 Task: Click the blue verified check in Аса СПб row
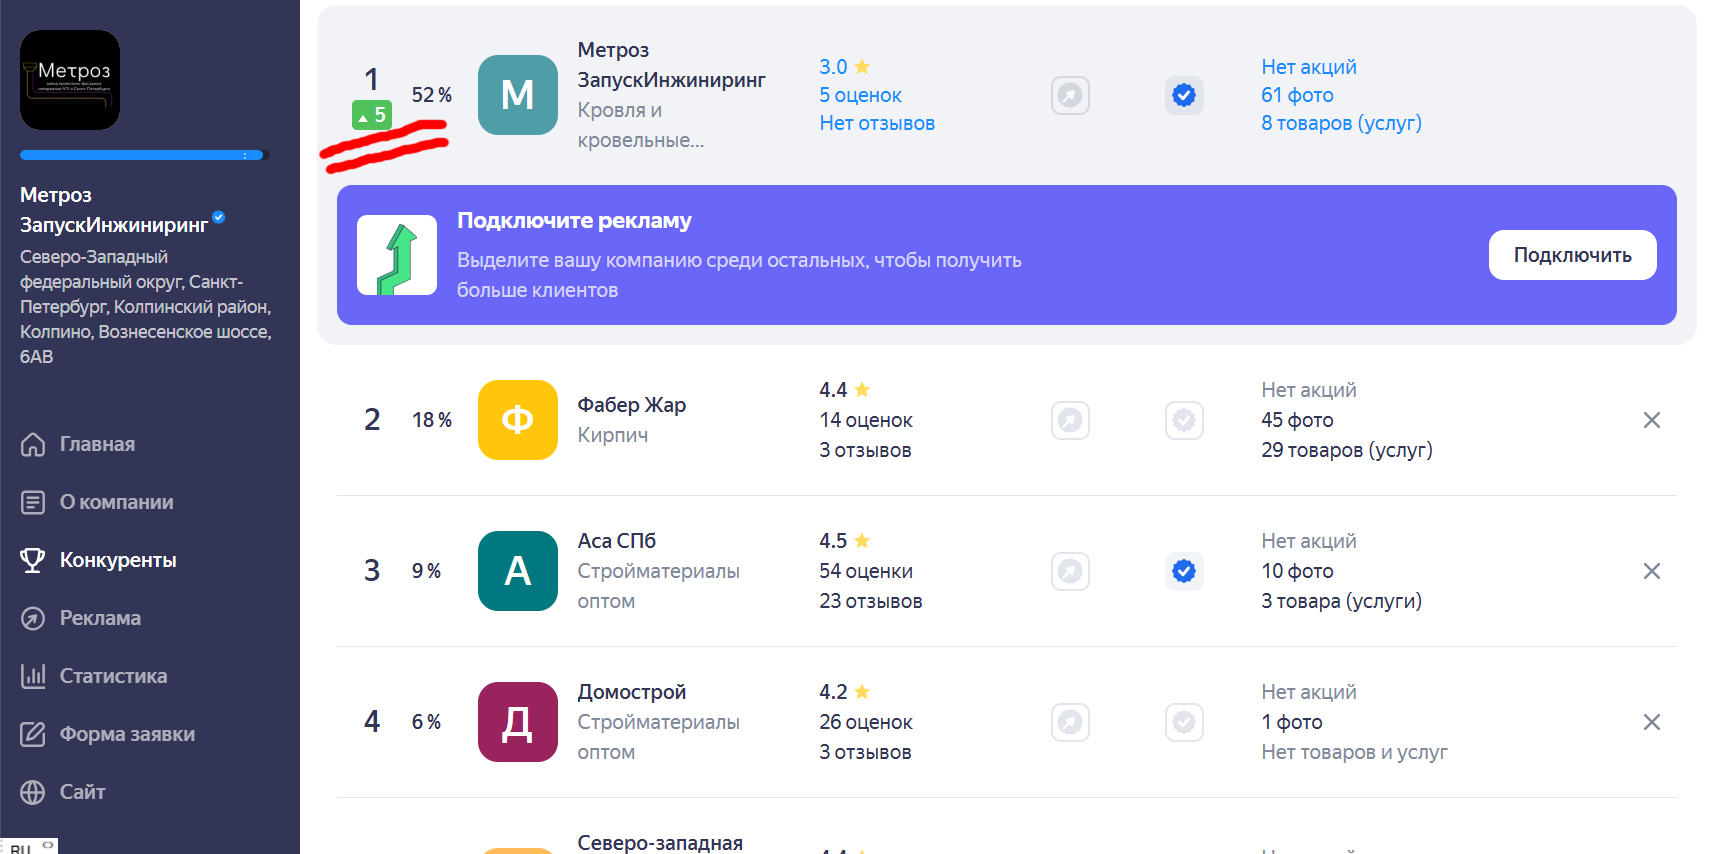coord(1184,571)
